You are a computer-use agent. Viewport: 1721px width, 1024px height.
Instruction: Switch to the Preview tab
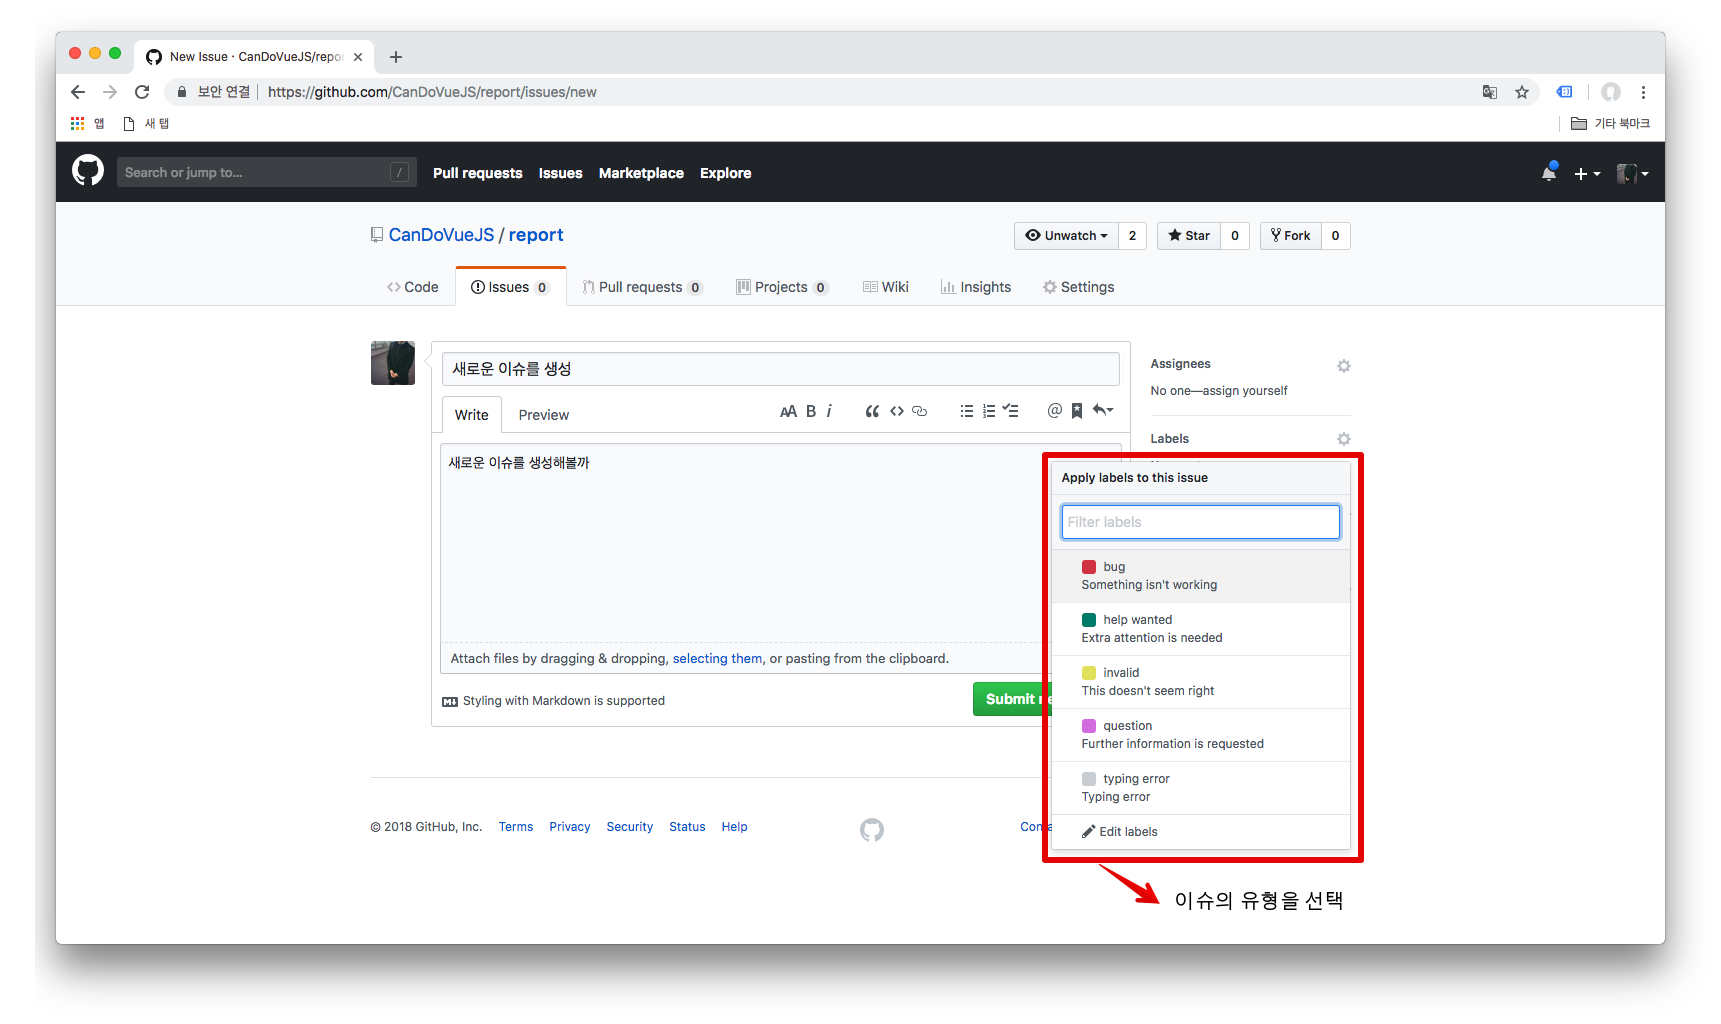[544, 415]
